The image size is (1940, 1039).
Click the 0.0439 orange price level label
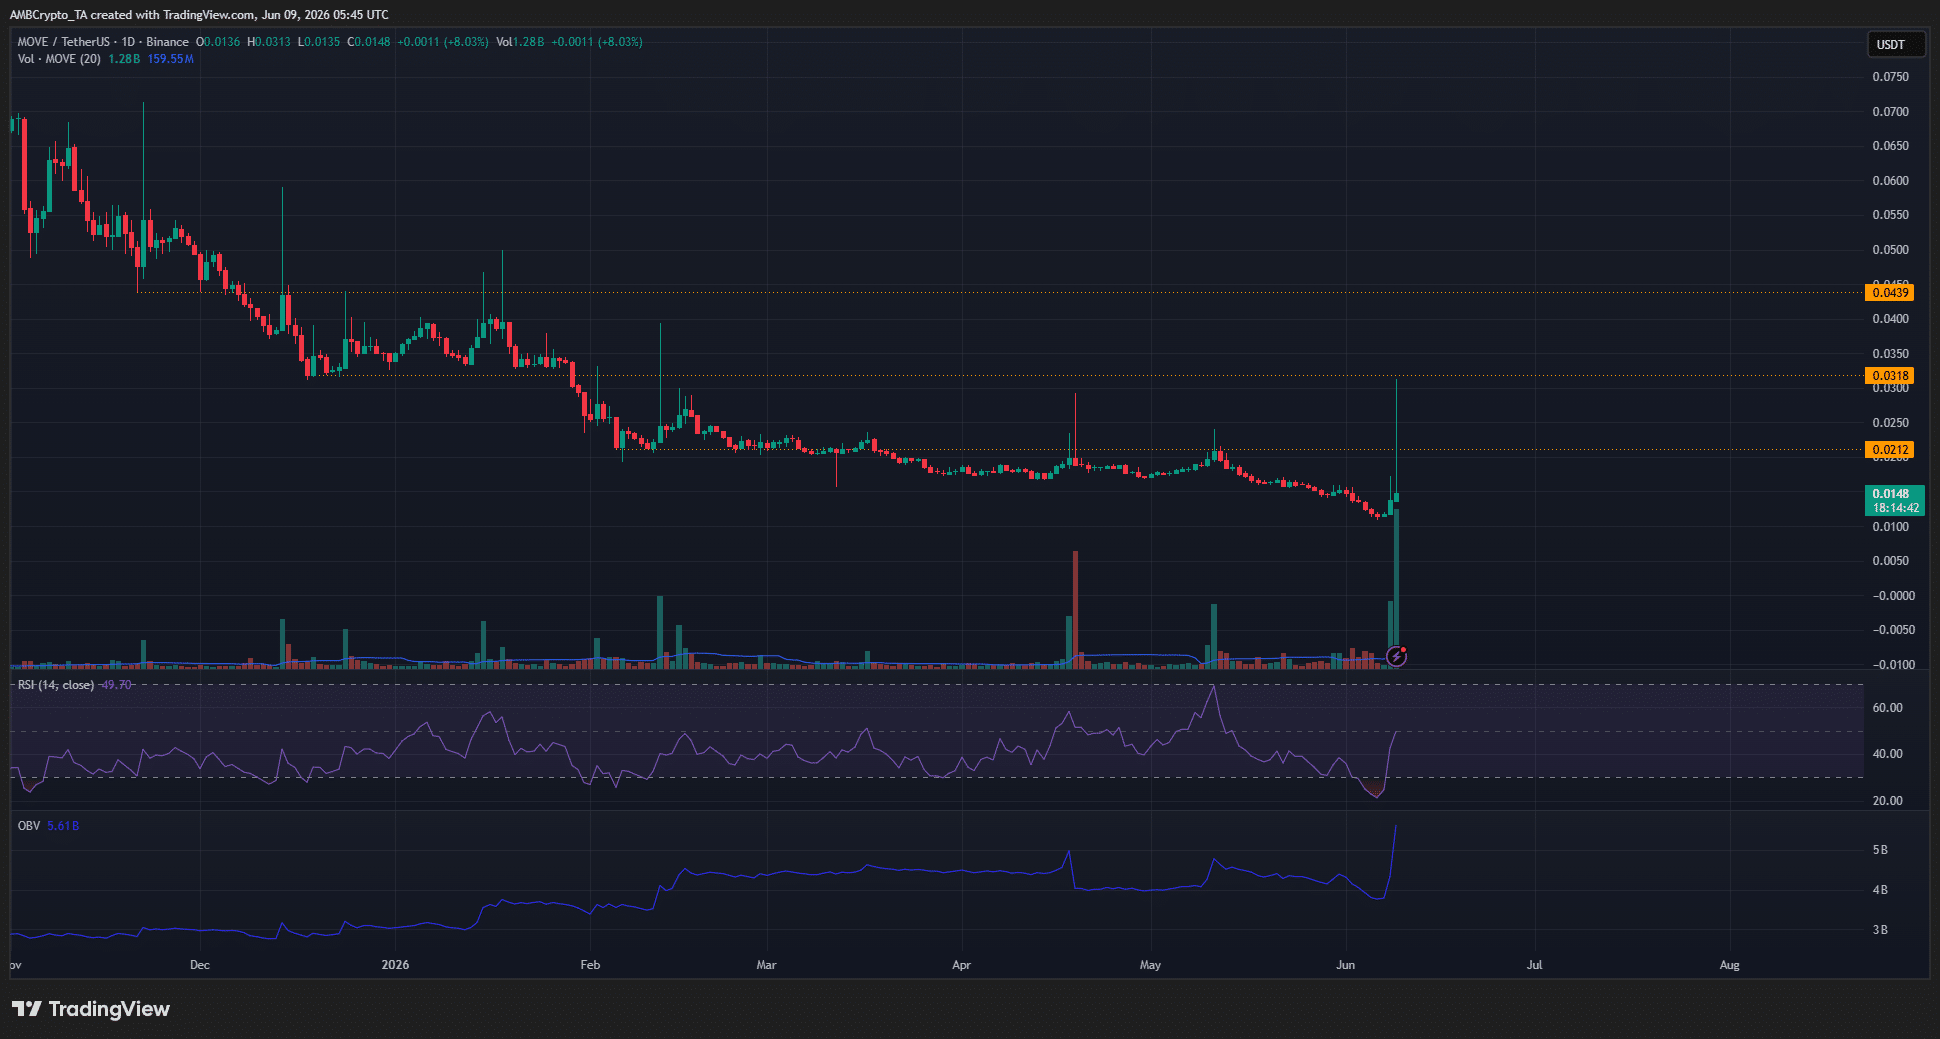[x=1890, y=293]
